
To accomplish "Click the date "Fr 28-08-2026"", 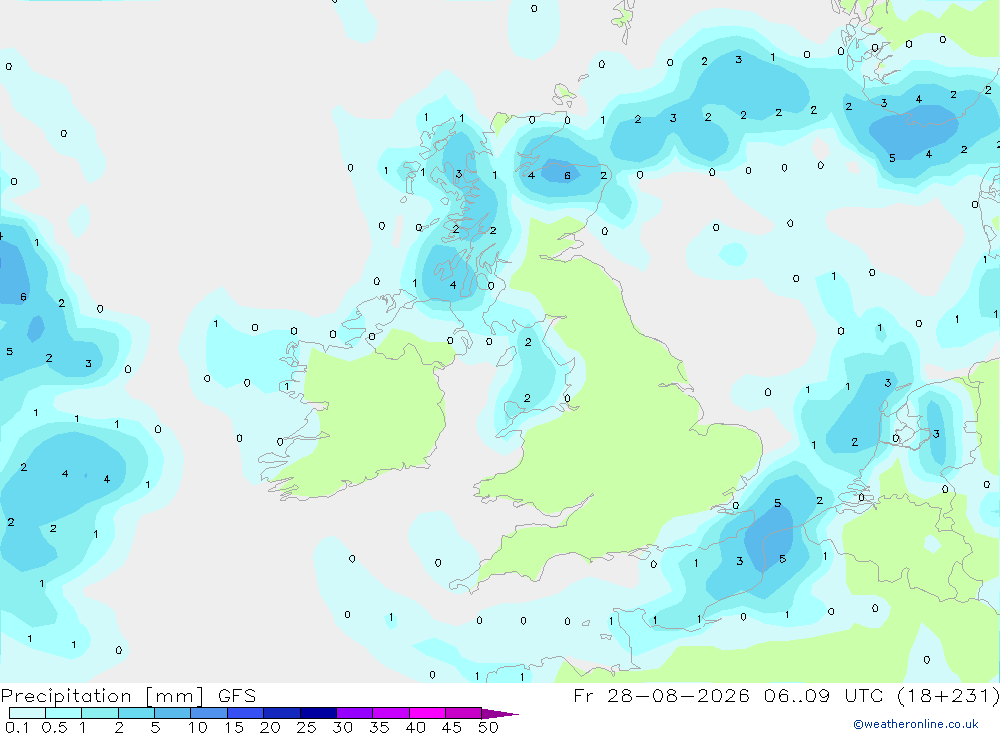I will coord(661,695).
